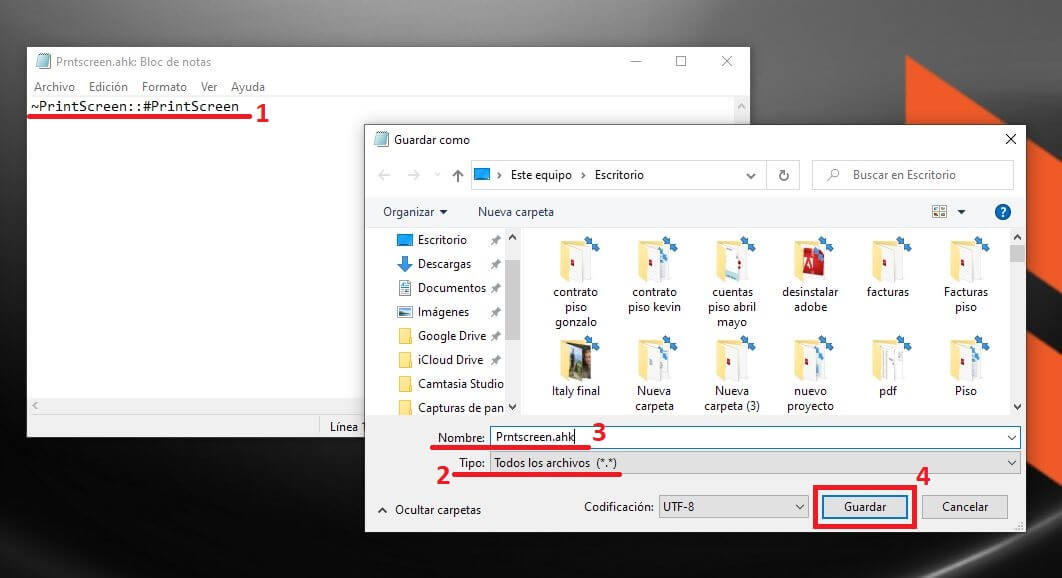This screenshot has height=578, width=1062.
Task: Click Nueva carpeta in the toolbar
Action: 515,212
